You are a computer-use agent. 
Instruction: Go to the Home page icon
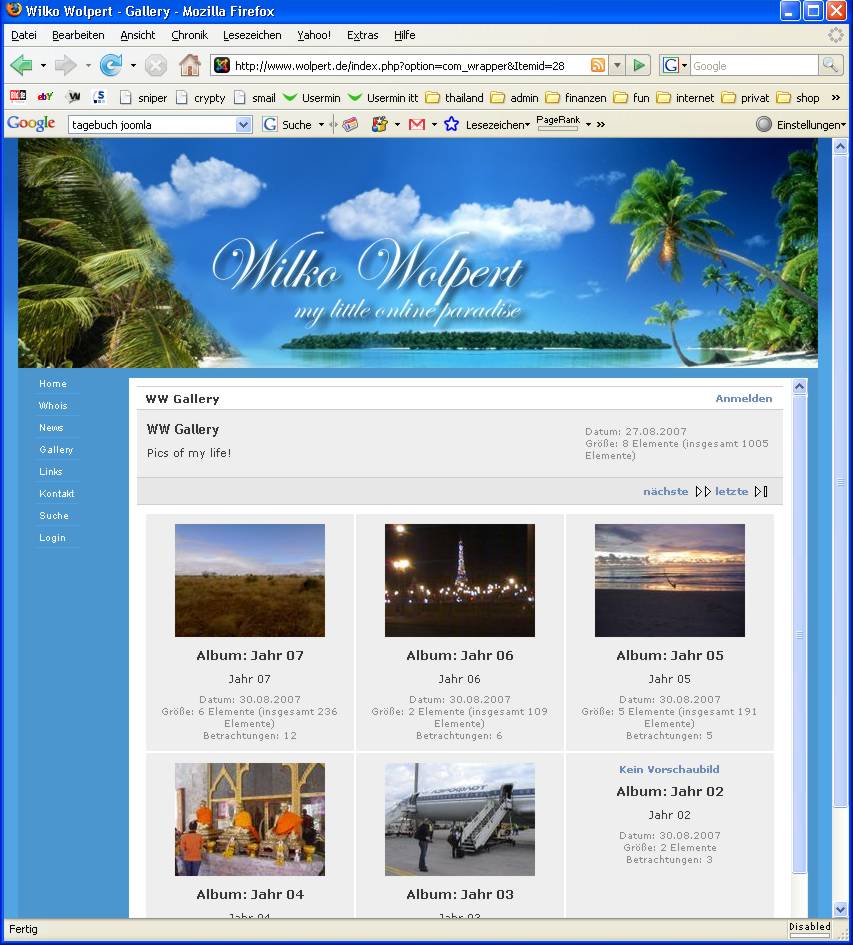pos(190,65)
